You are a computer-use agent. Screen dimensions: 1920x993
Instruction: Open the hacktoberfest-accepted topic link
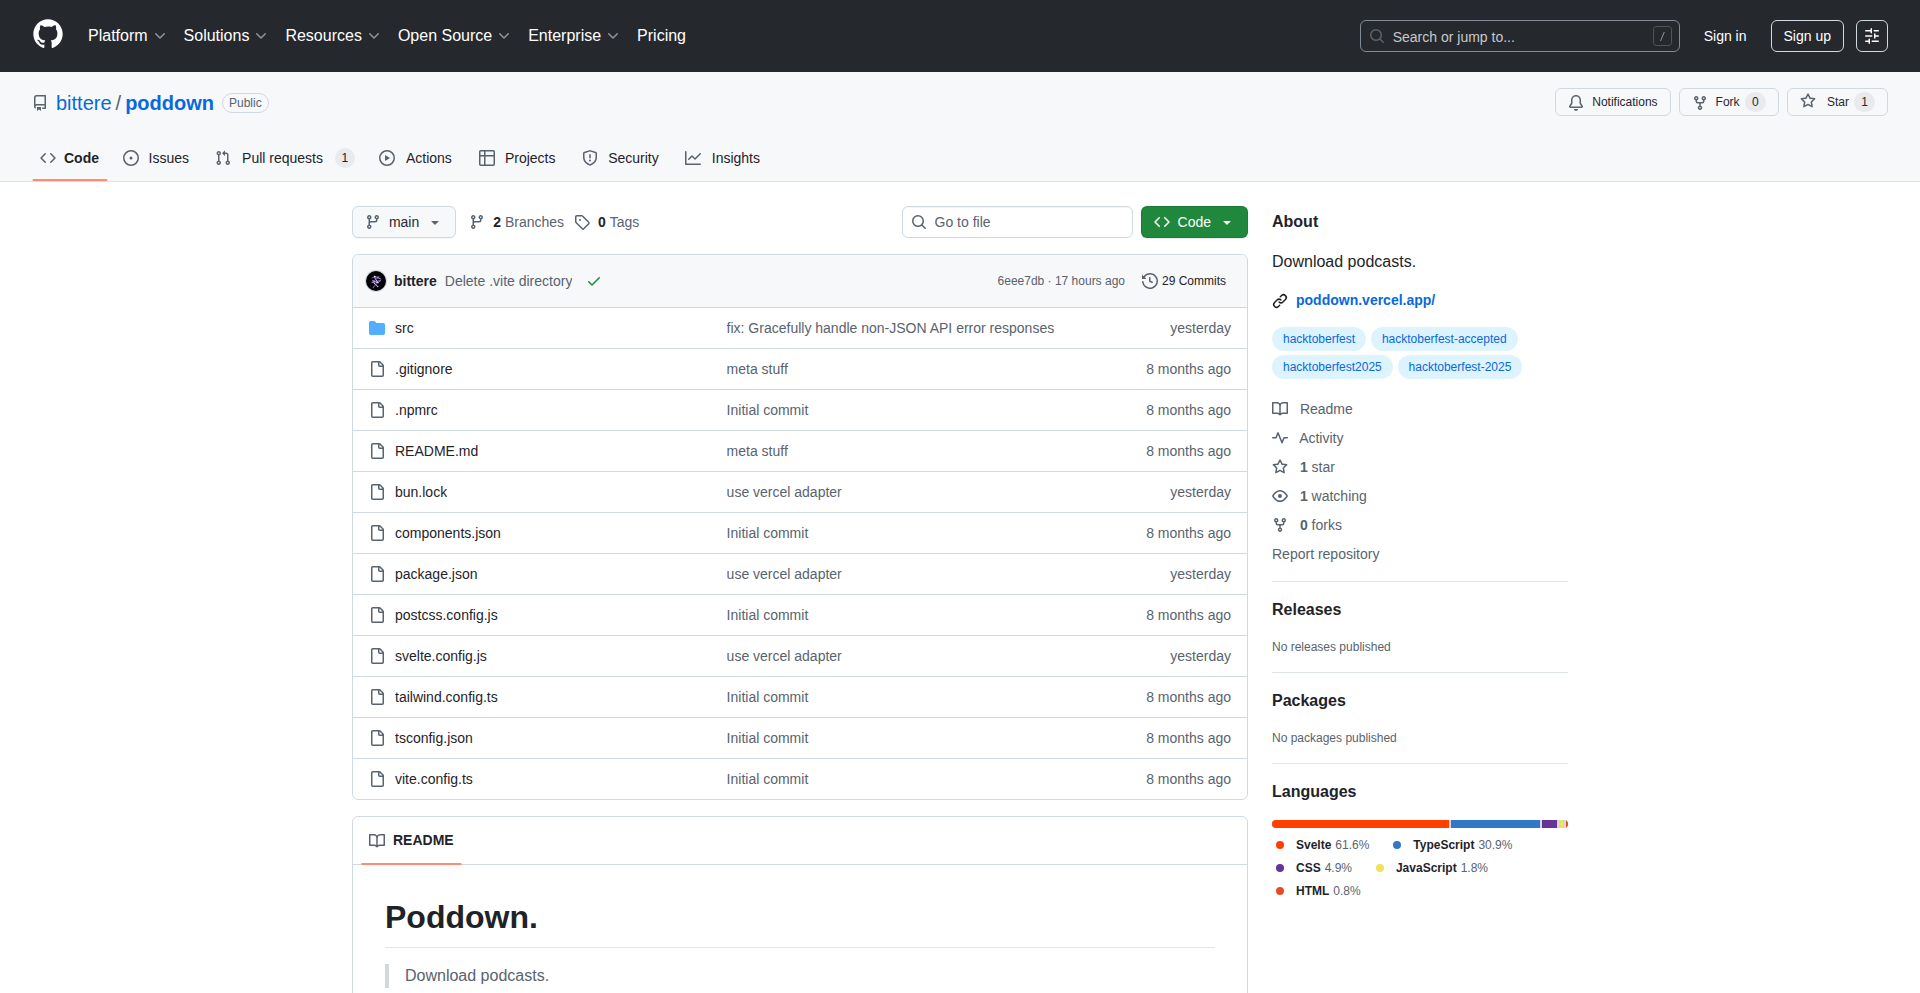pos(1443,339)
